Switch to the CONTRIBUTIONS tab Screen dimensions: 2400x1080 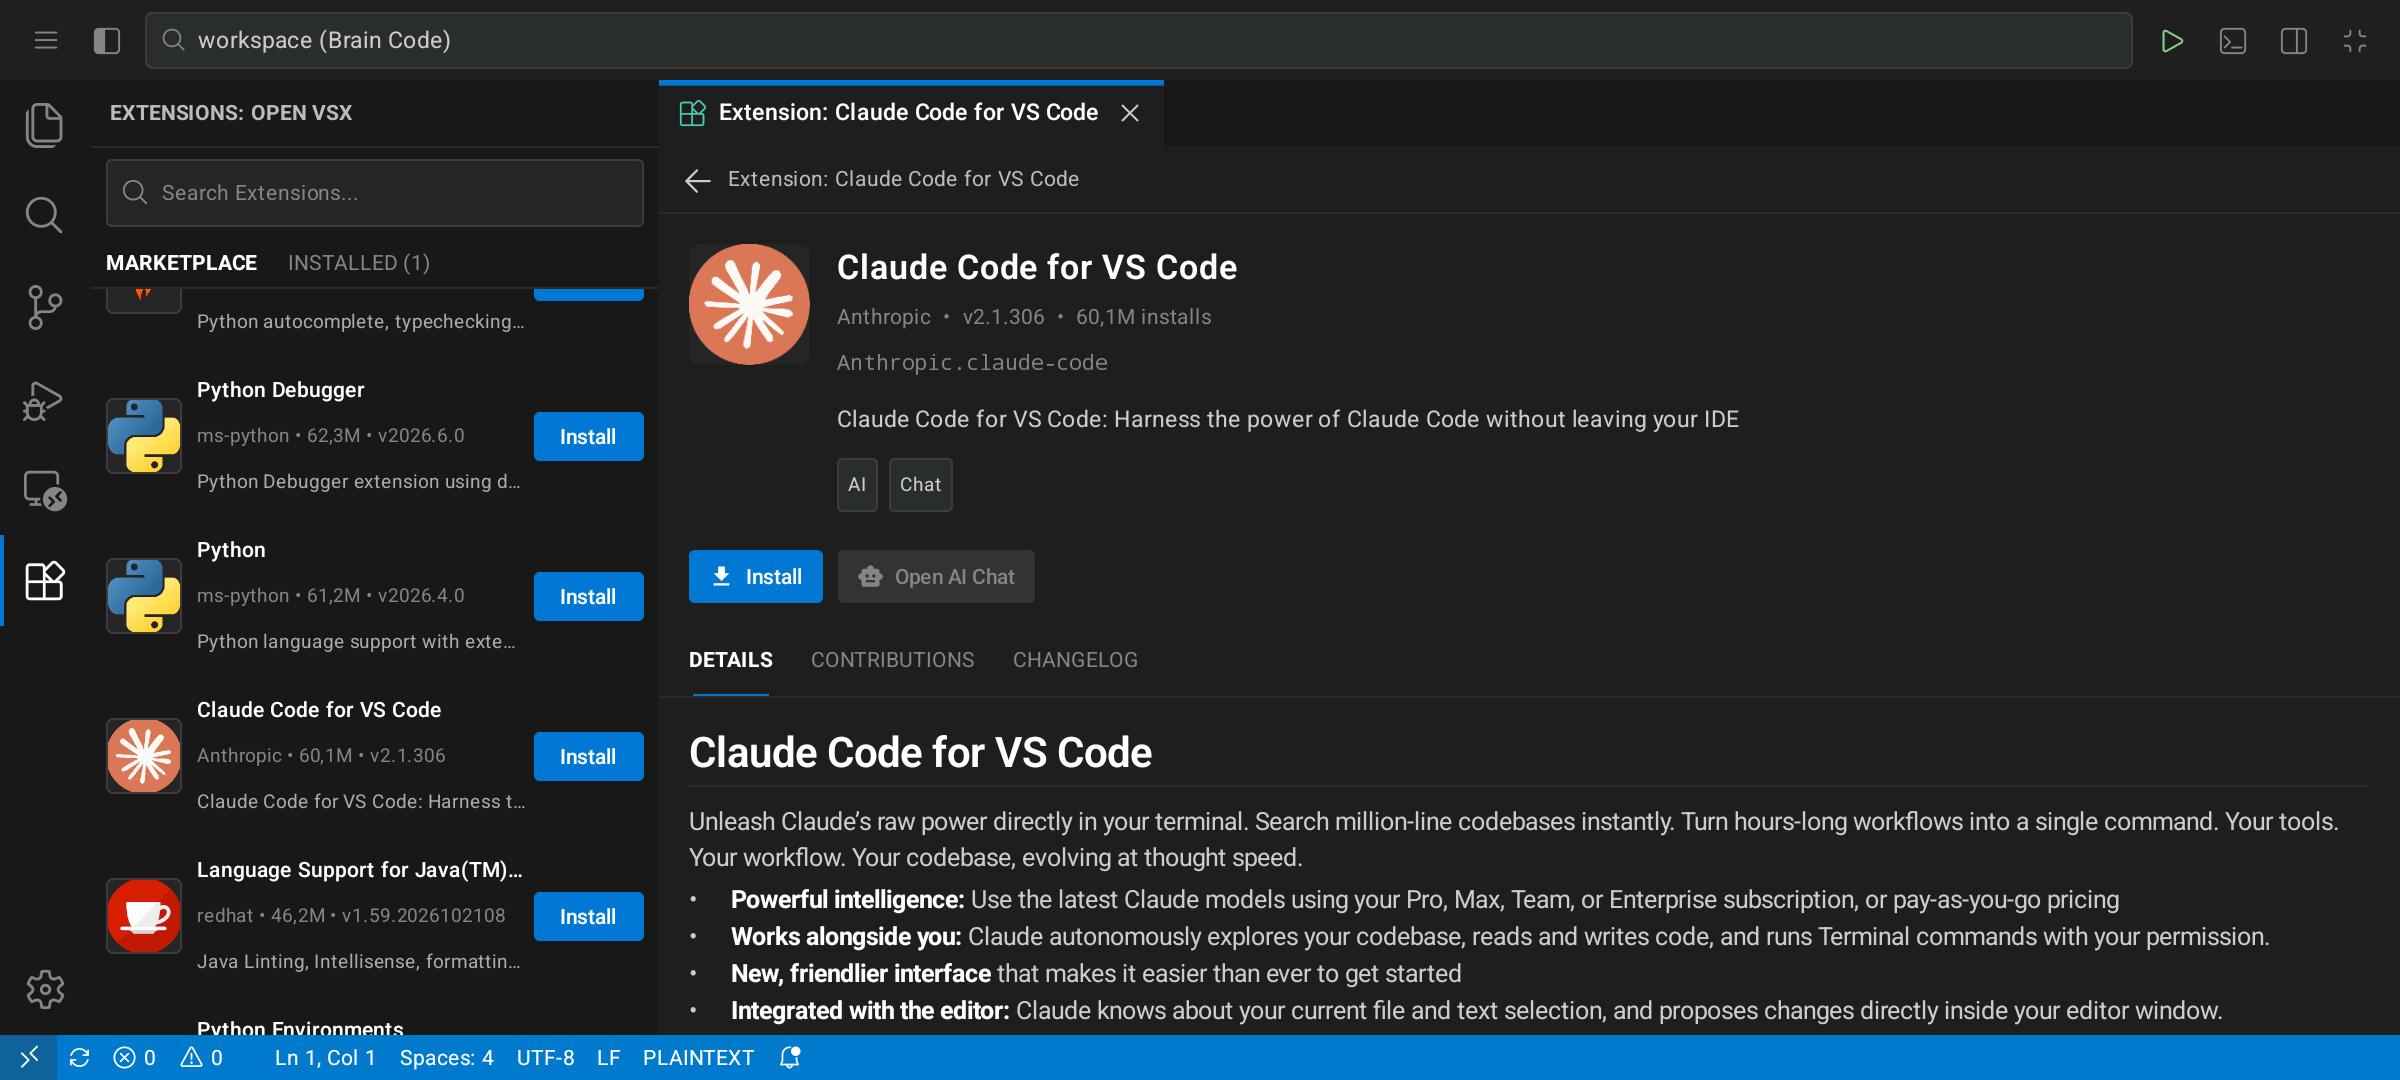pyautogui.click(x=892, y=660)
